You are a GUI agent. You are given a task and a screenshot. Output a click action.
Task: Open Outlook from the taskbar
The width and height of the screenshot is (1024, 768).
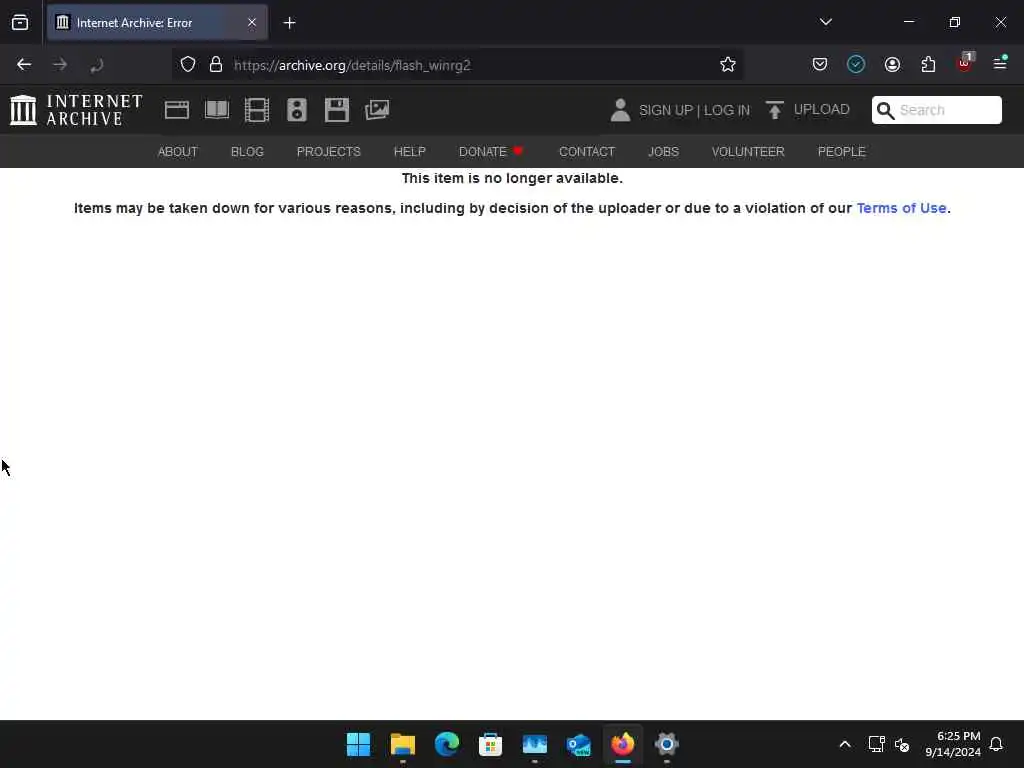(x=579, y=744)
